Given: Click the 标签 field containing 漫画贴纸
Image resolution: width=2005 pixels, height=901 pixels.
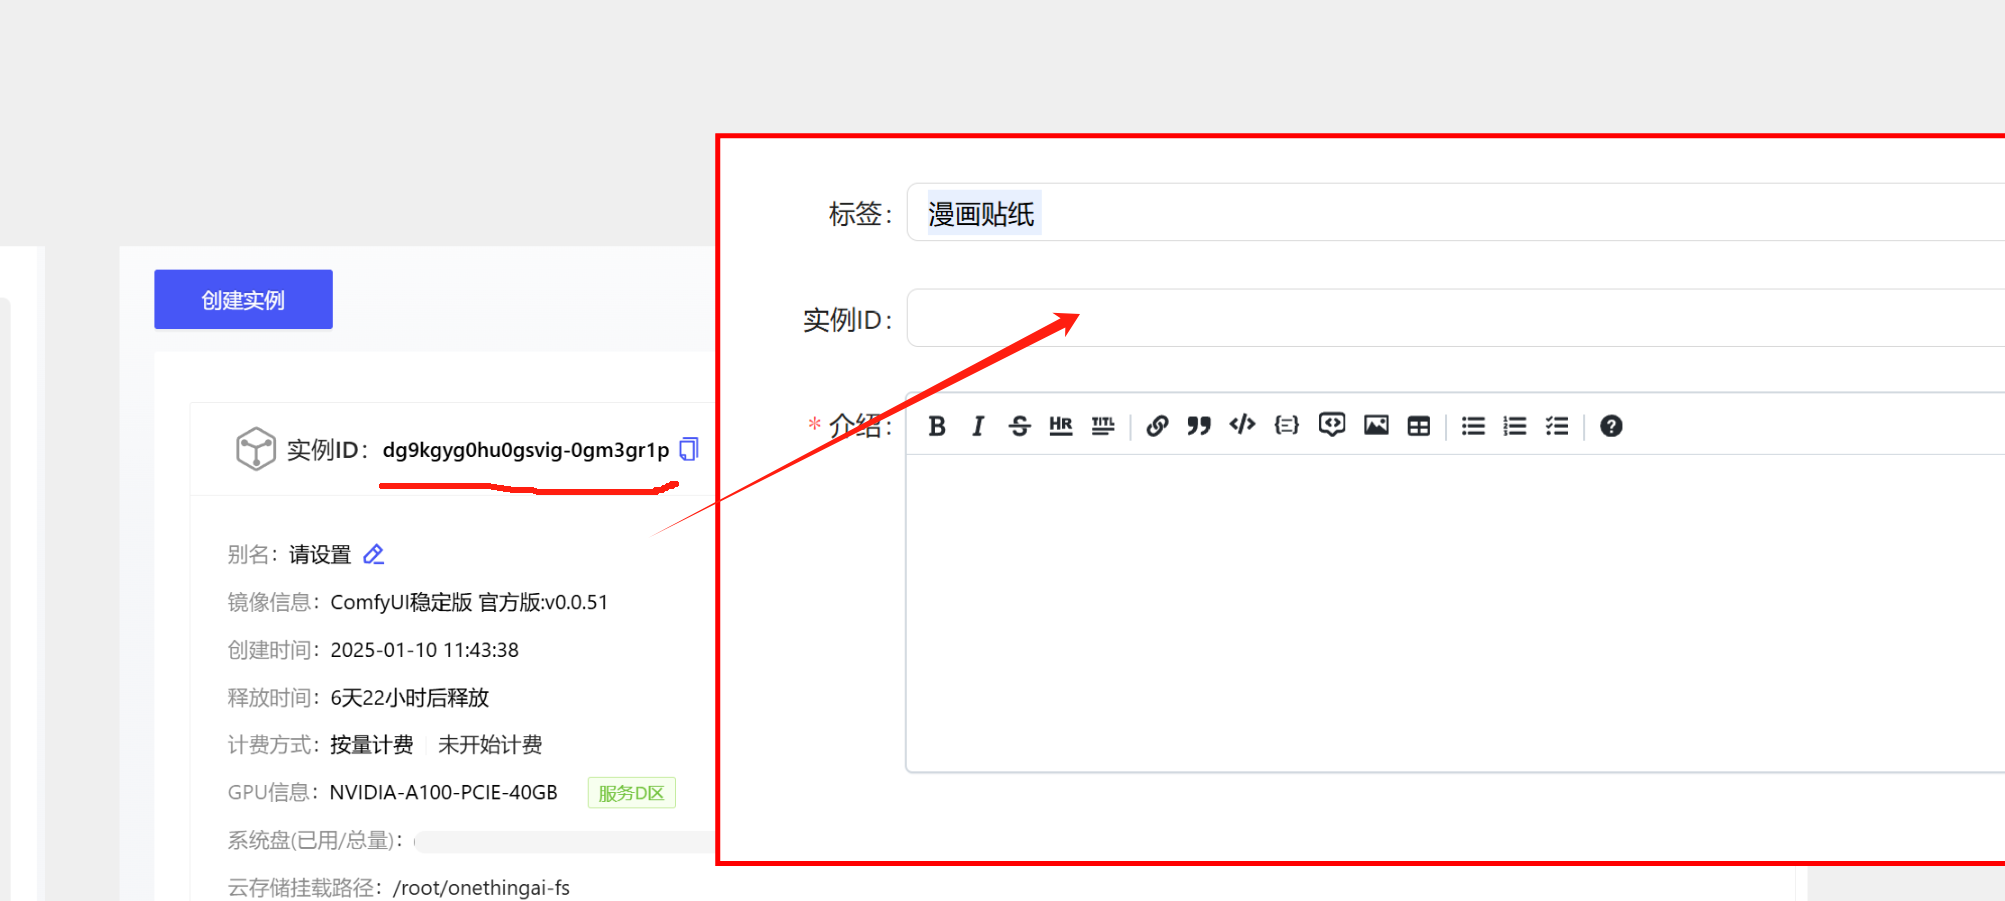Looking at the screenshot, I should (x=1455, y=212).
